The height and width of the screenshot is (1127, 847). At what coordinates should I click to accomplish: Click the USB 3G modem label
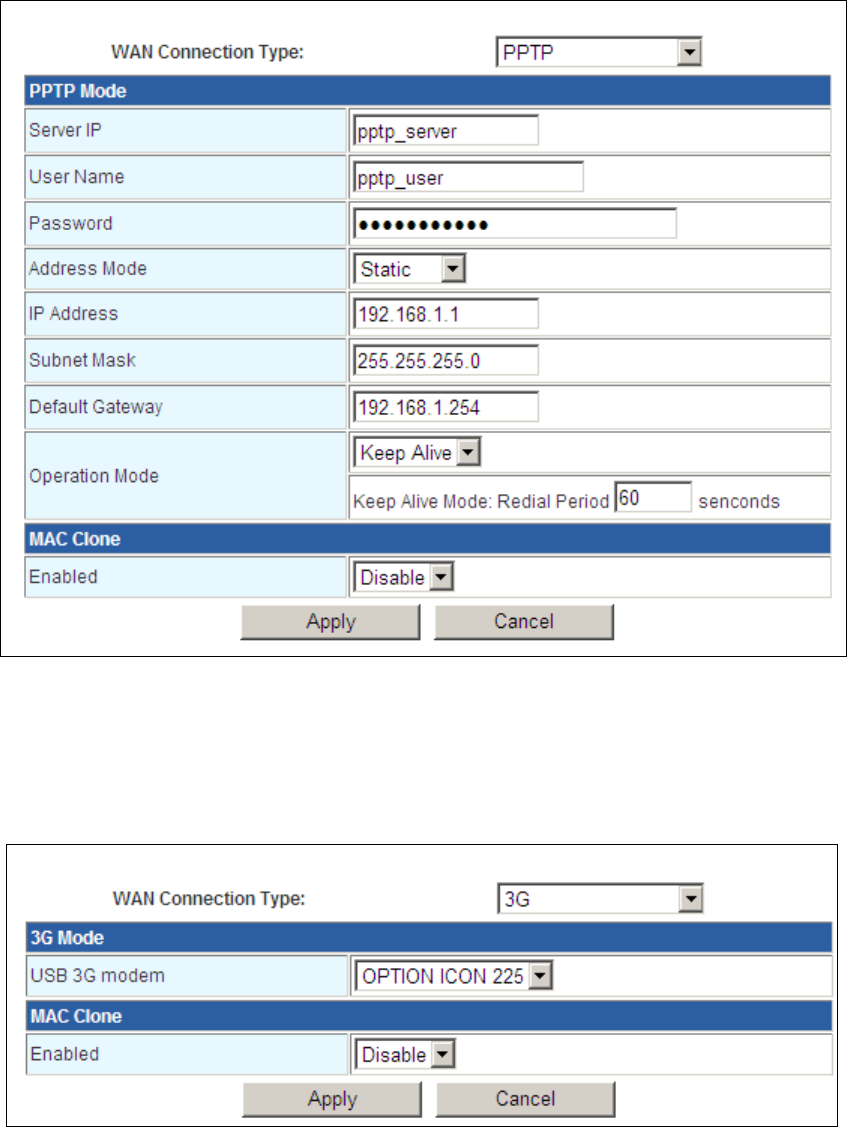pyautogui.click(x=98, y=975)
